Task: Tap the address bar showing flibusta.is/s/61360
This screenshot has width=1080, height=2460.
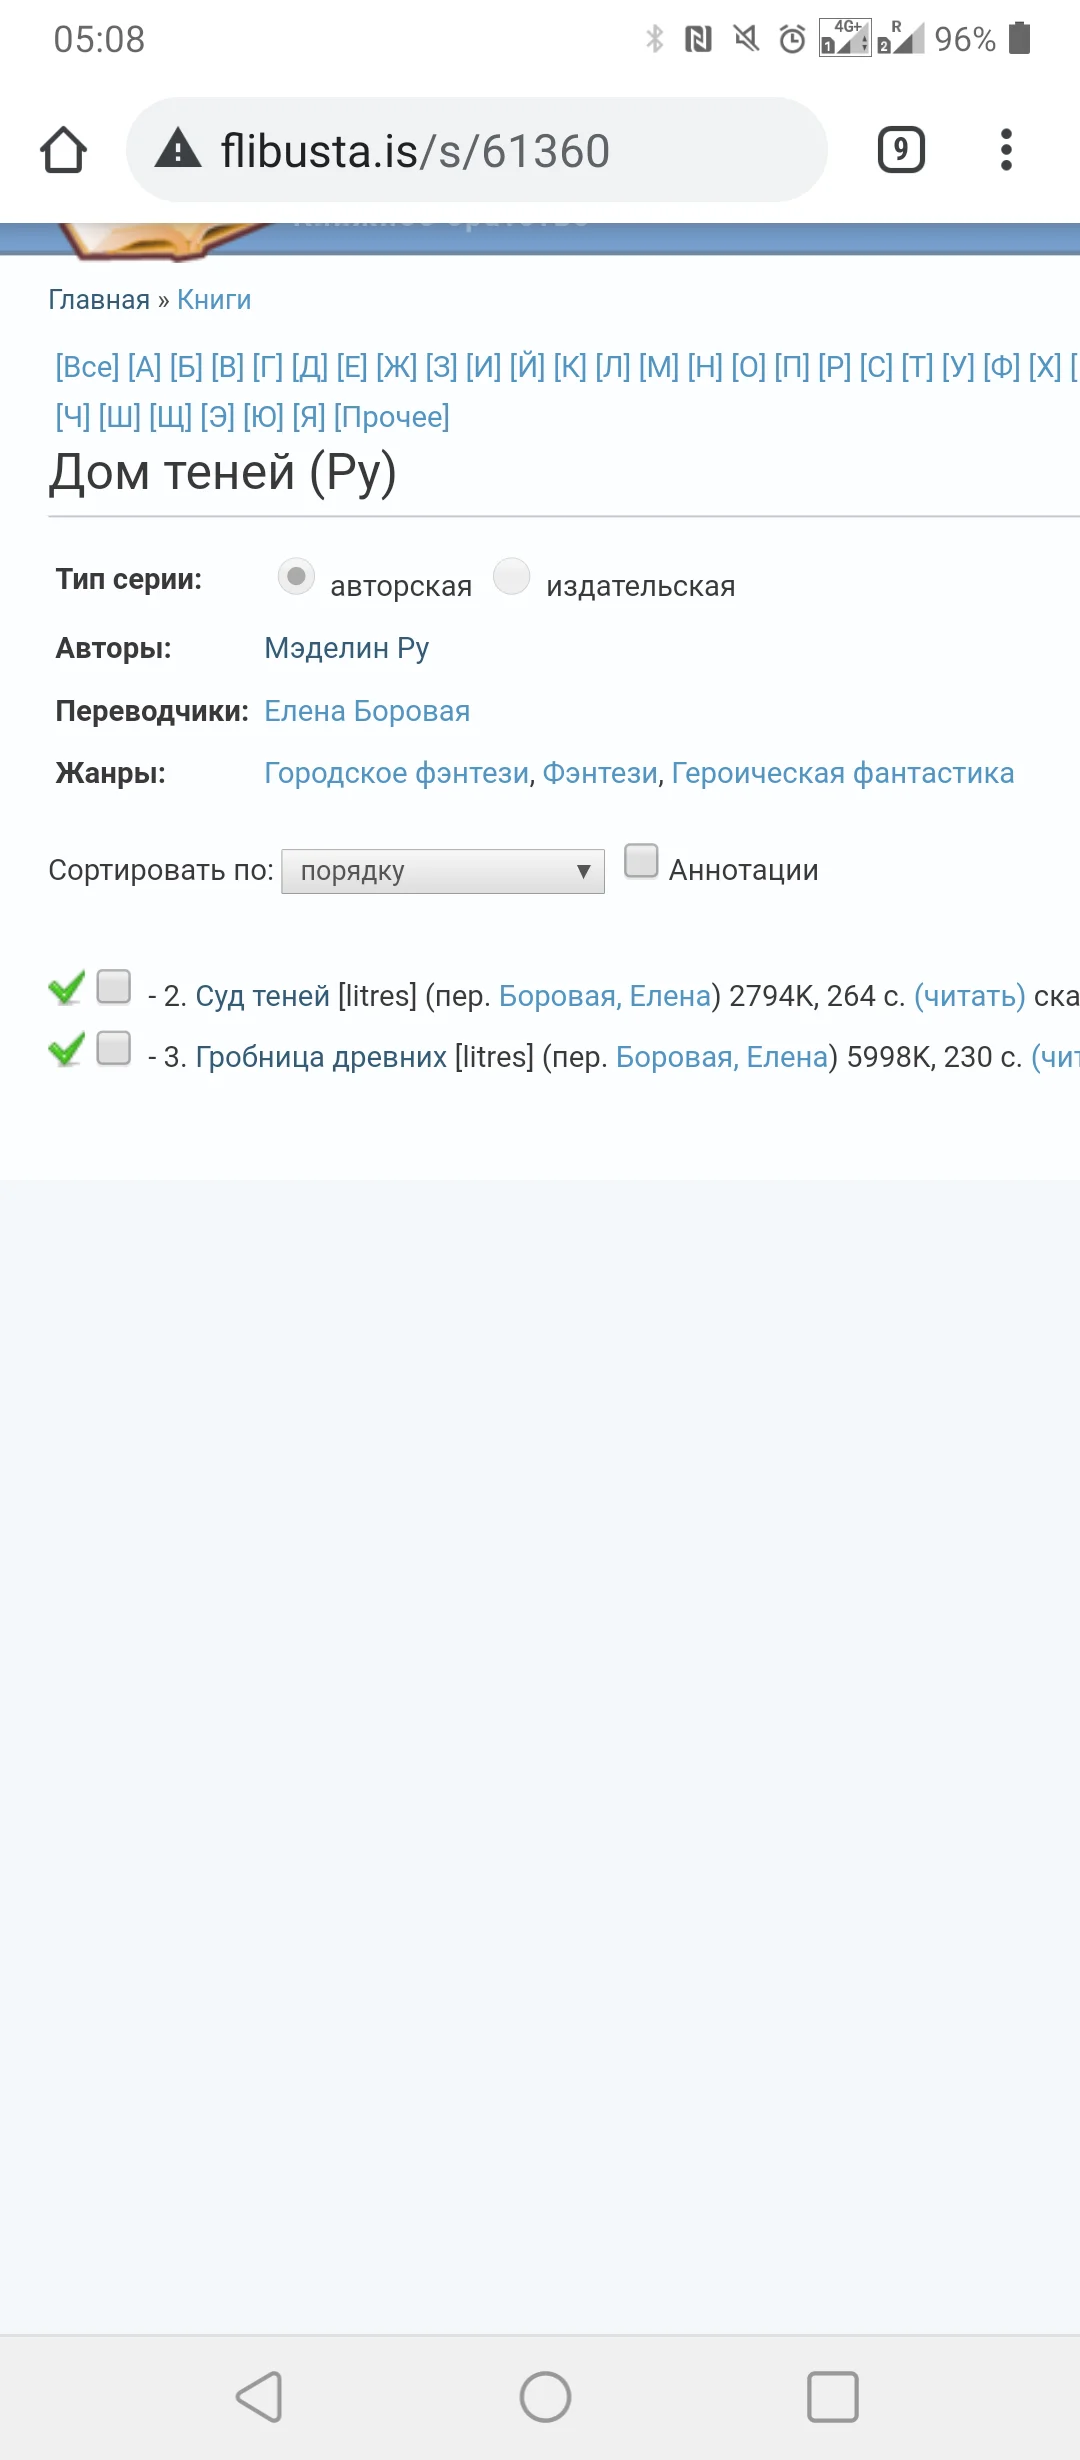Action: [480, 150]
